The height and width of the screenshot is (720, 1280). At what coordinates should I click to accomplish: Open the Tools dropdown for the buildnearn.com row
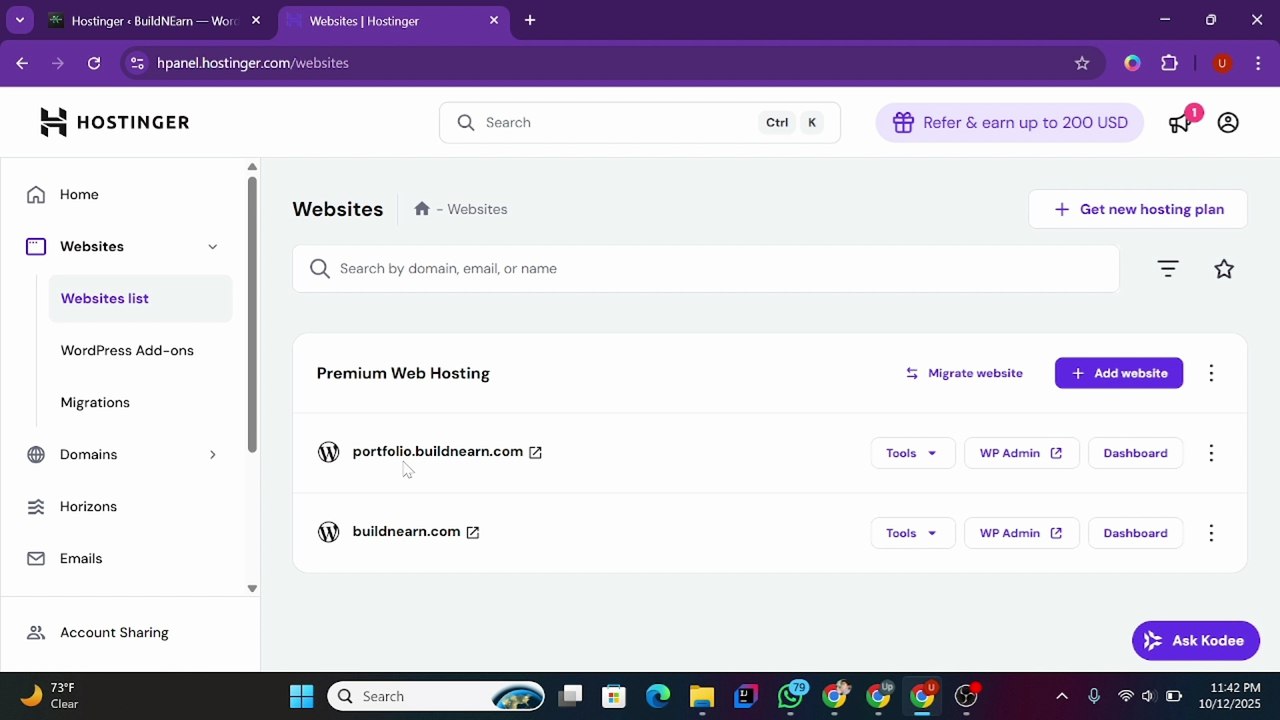(912, 533)
